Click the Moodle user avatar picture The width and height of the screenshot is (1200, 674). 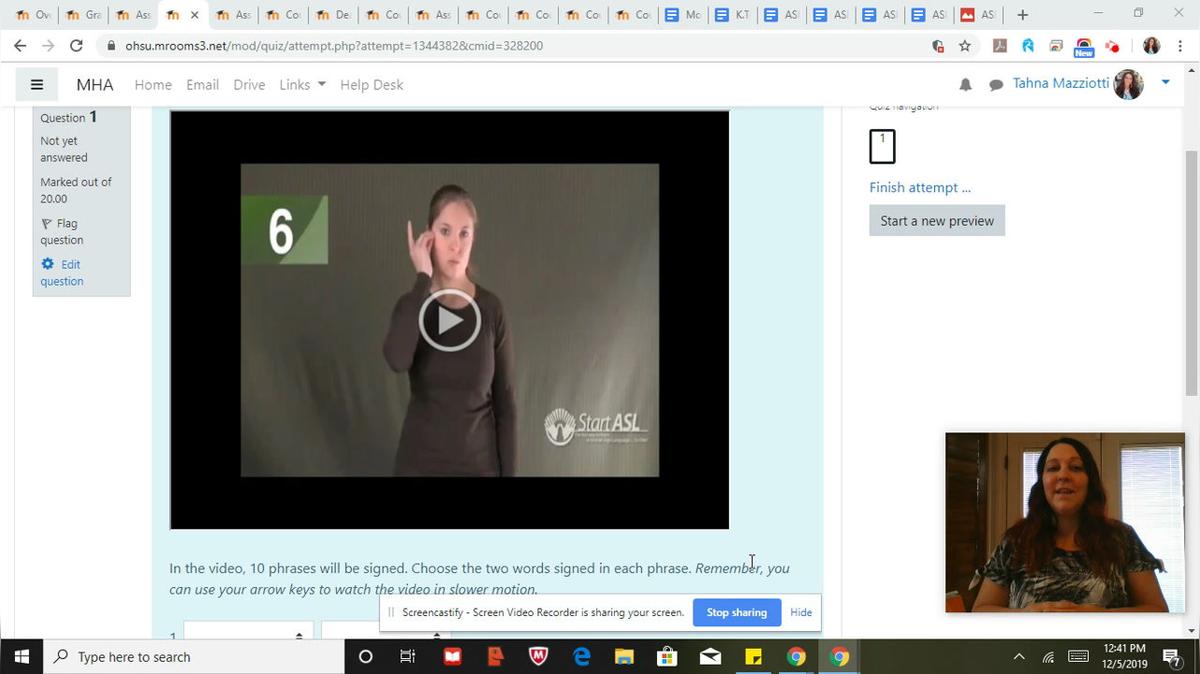(1128, 84)
